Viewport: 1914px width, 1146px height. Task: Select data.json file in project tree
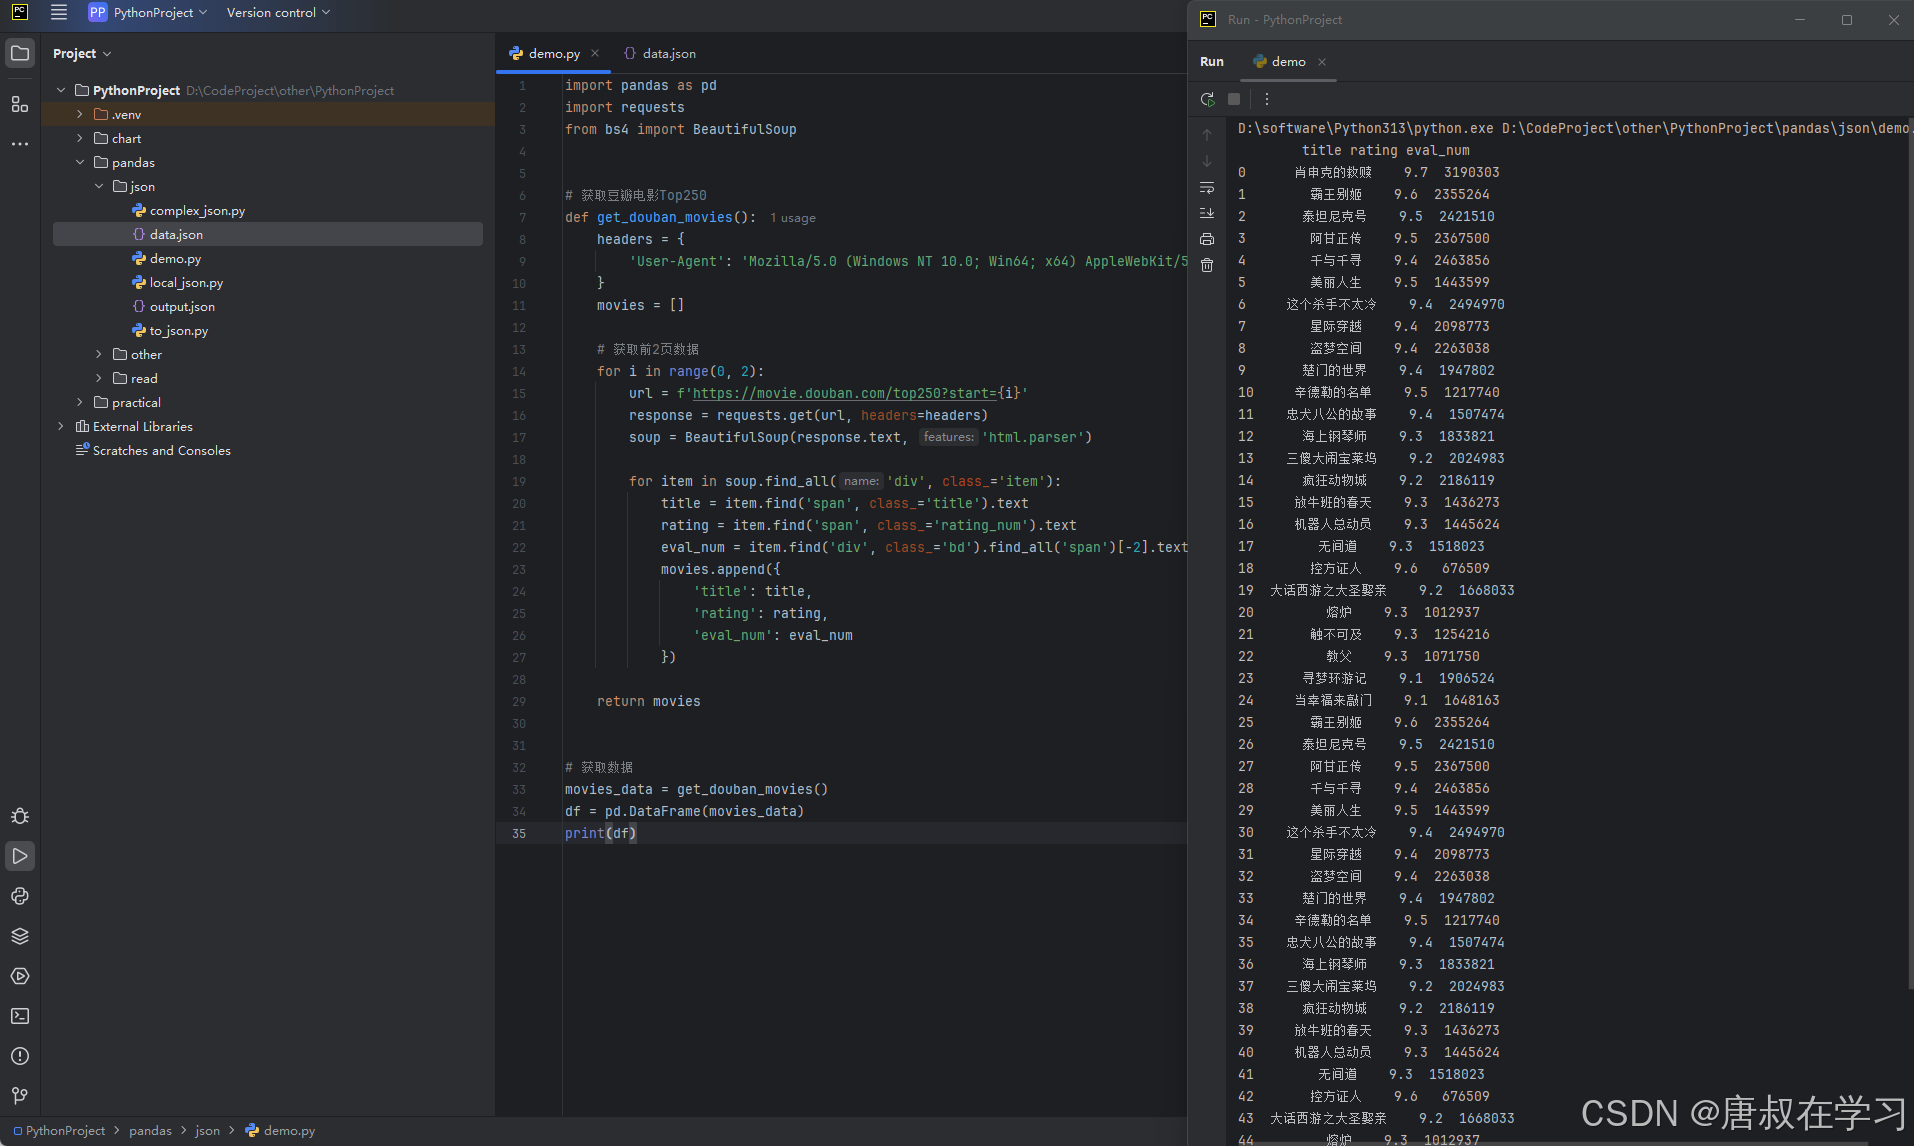click(268, 234)
